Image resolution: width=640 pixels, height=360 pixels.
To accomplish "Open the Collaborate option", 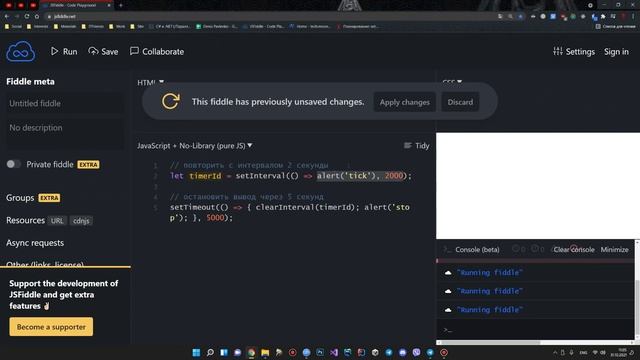I will click(x=157, y=51).
